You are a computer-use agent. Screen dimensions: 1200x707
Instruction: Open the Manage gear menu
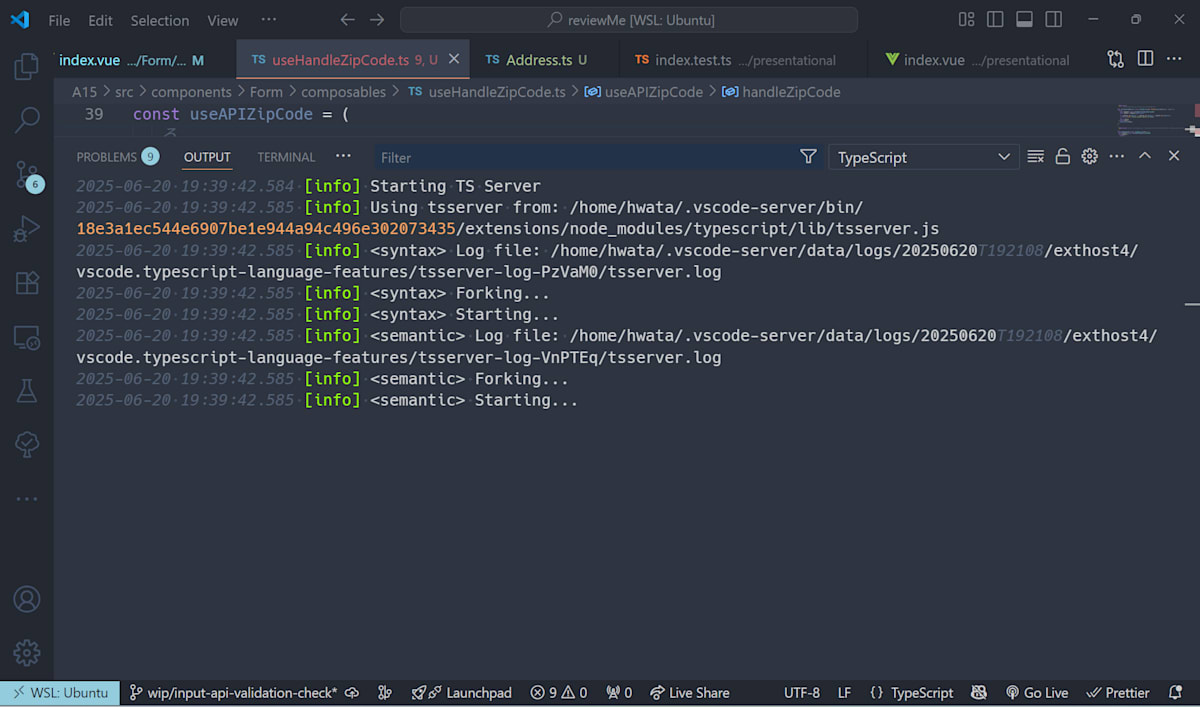(x=26, y=653)
